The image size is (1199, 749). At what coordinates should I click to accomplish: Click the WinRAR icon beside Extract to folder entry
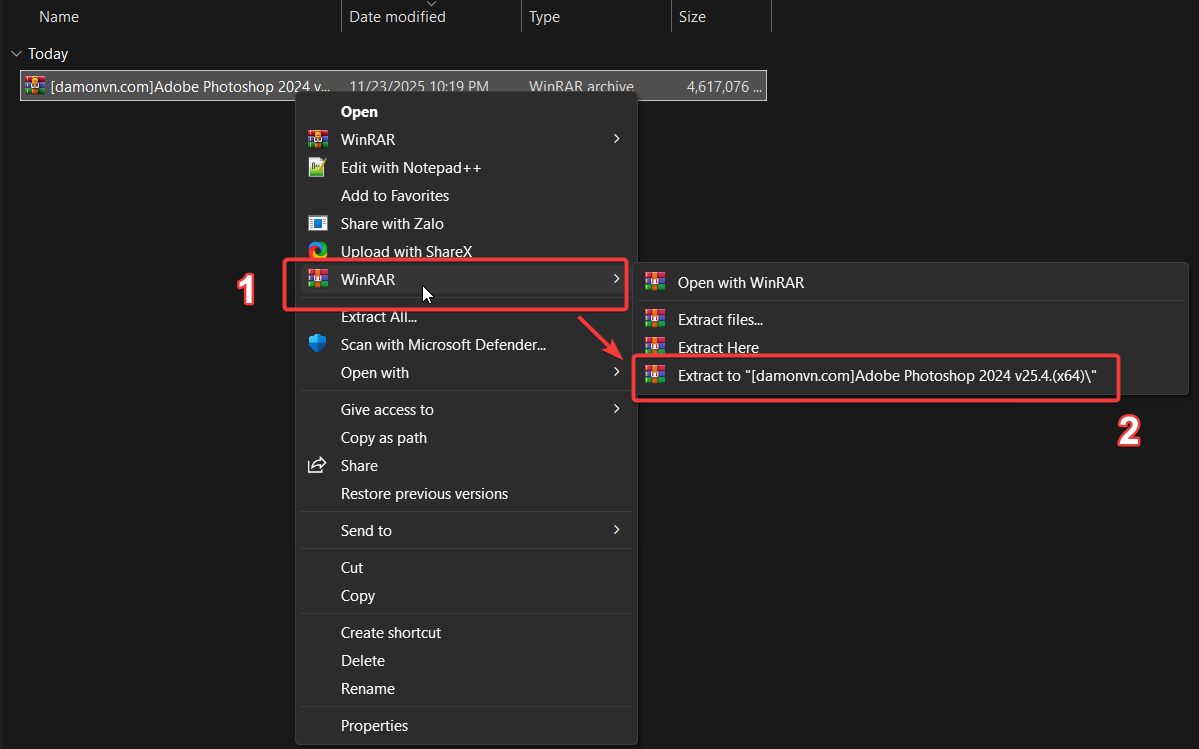click(655, 374)
